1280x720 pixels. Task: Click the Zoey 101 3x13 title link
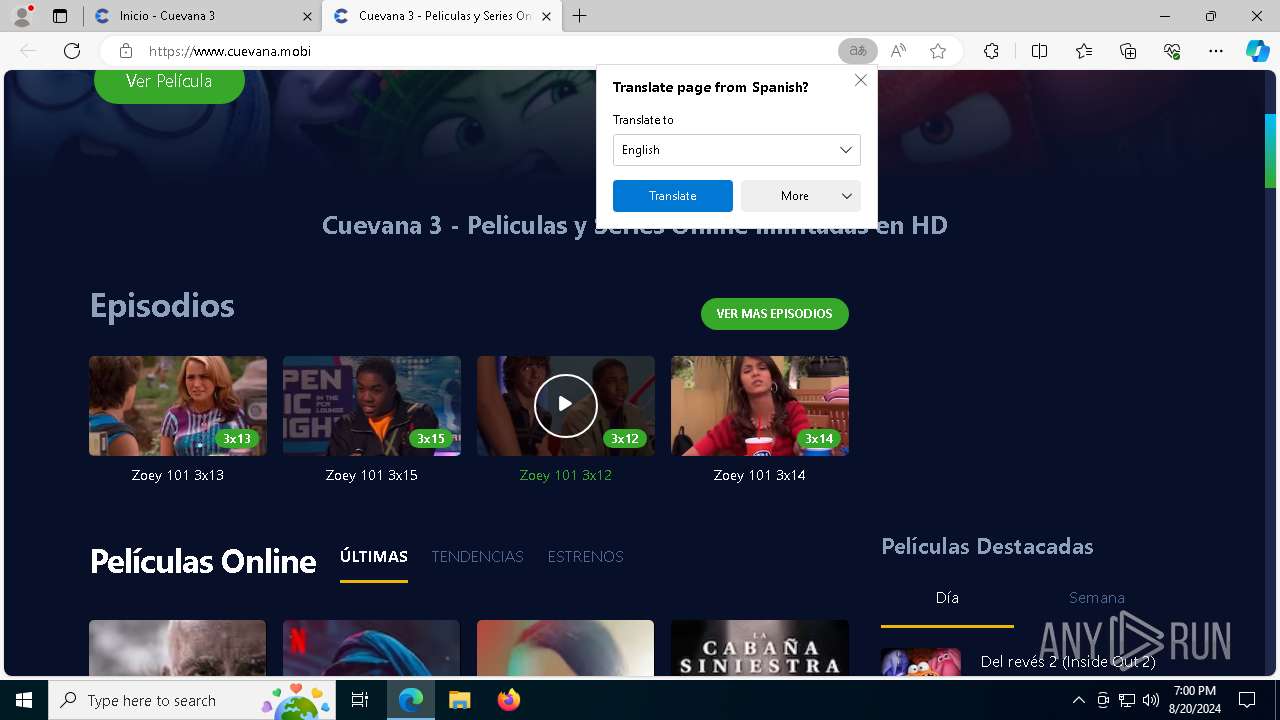click(x=178, y=476)
